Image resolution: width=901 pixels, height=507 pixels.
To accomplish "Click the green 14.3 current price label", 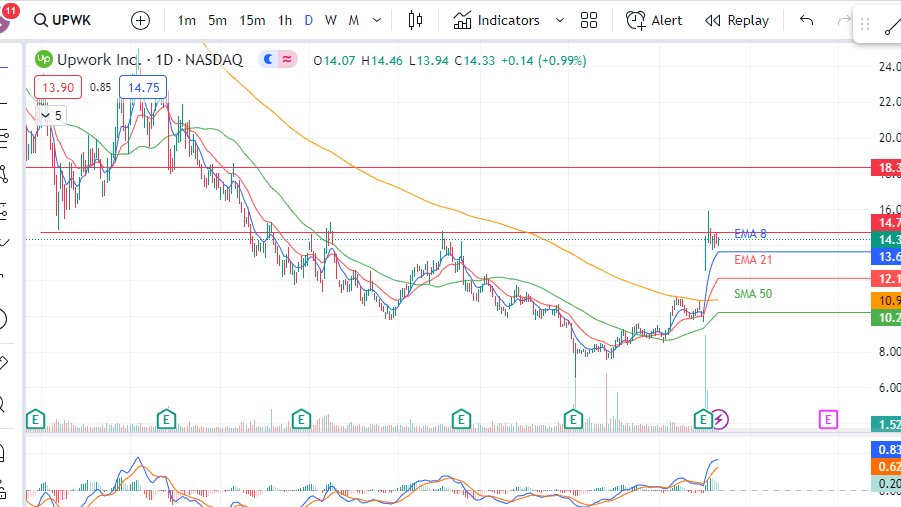I will (x=886, y=240).
